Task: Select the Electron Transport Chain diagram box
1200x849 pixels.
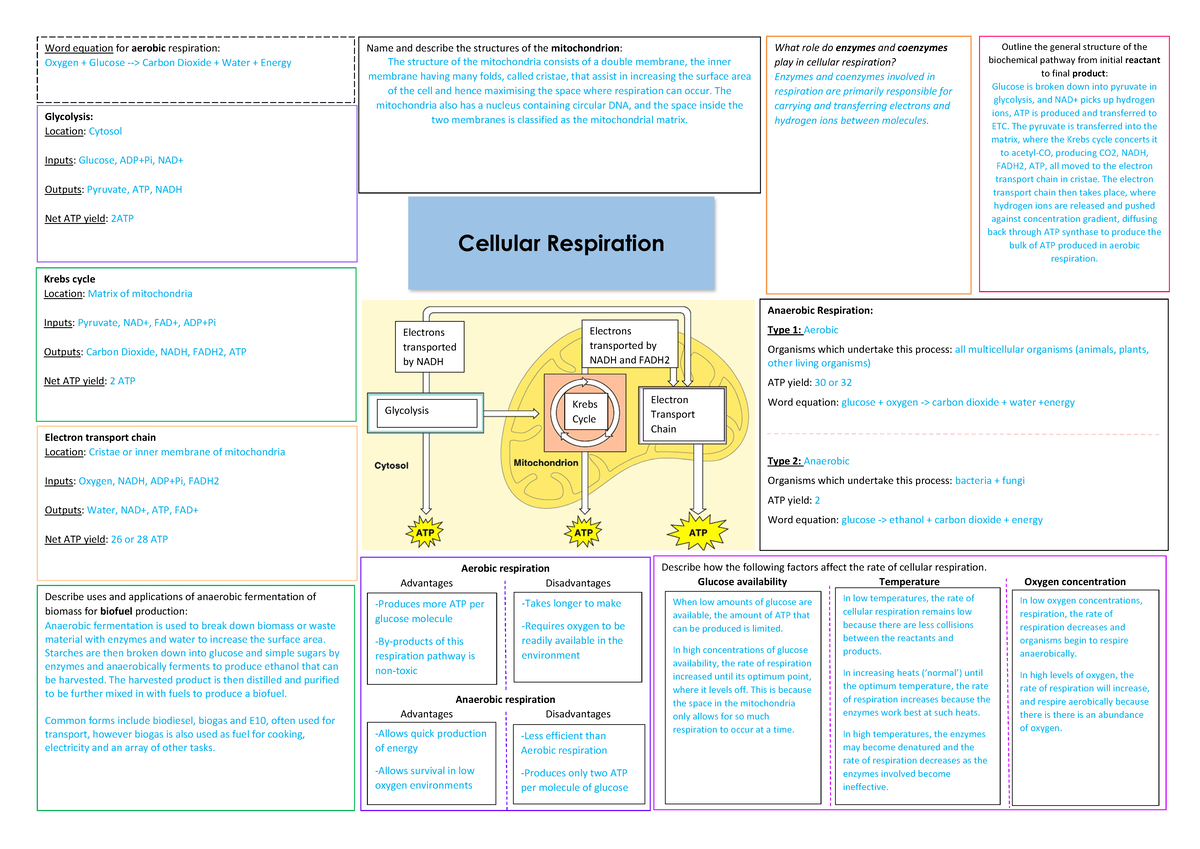Action: point(684,413)
